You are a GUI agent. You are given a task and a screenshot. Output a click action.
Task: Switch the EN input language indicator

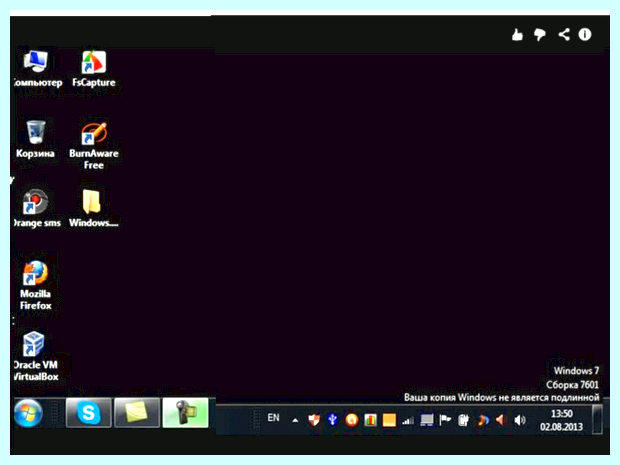click(273, 418)
